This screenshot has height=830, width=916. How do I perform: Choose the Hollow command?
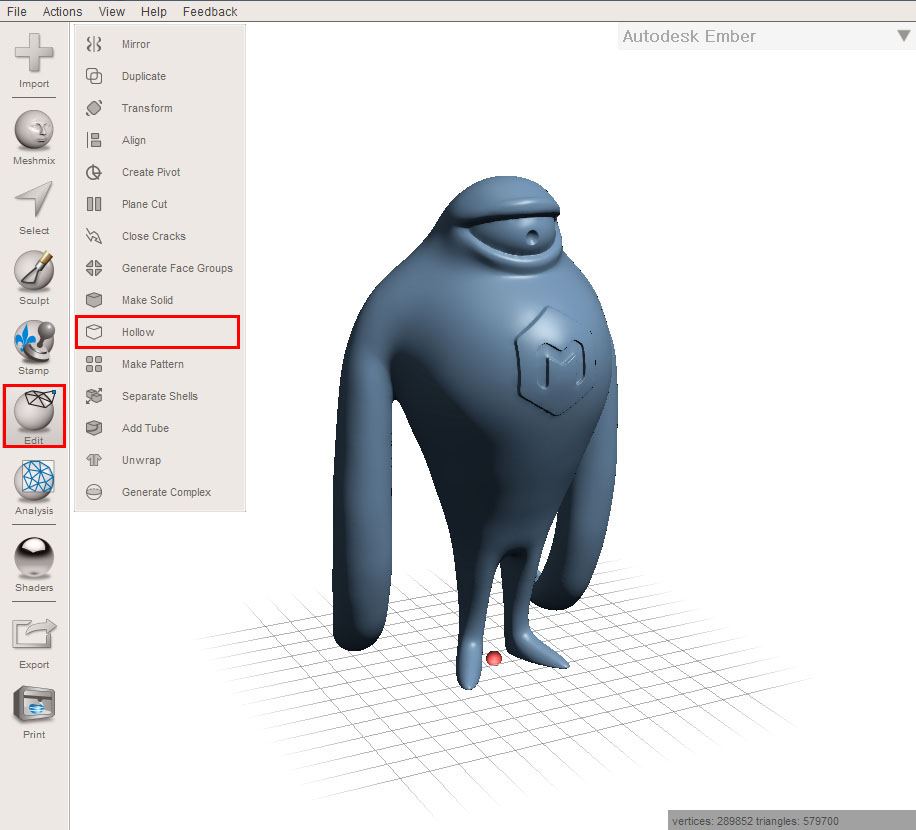tap(158, 332)
